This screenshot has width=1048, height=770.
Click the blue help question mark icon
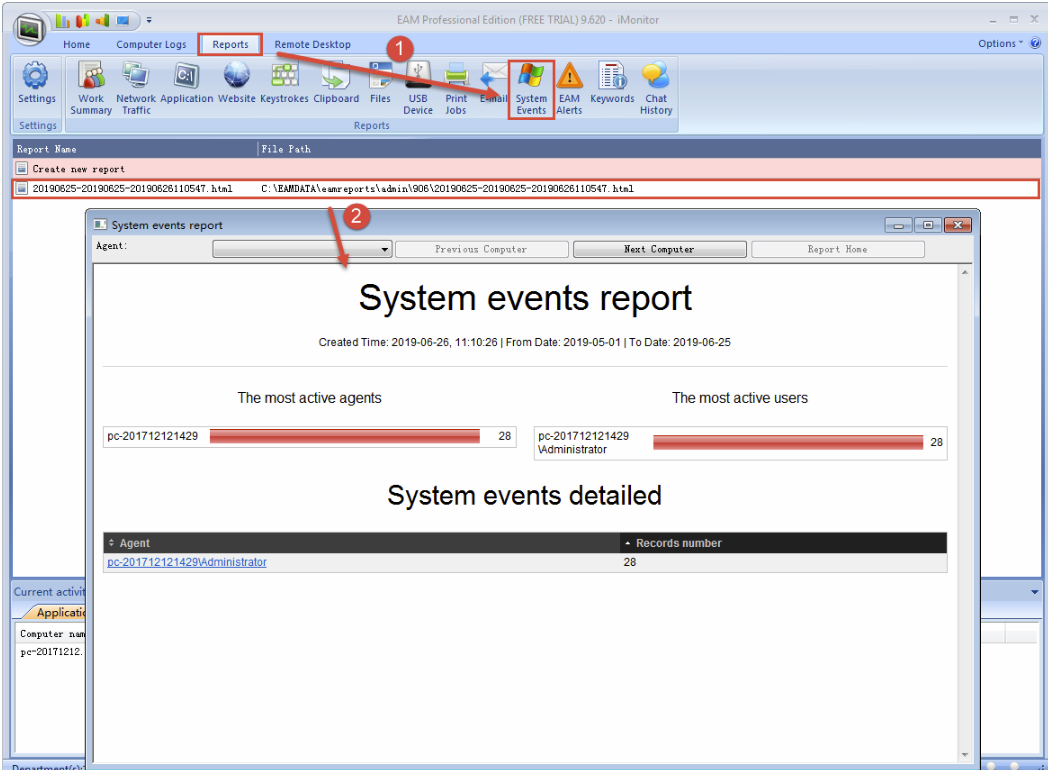coord(1035,43)
